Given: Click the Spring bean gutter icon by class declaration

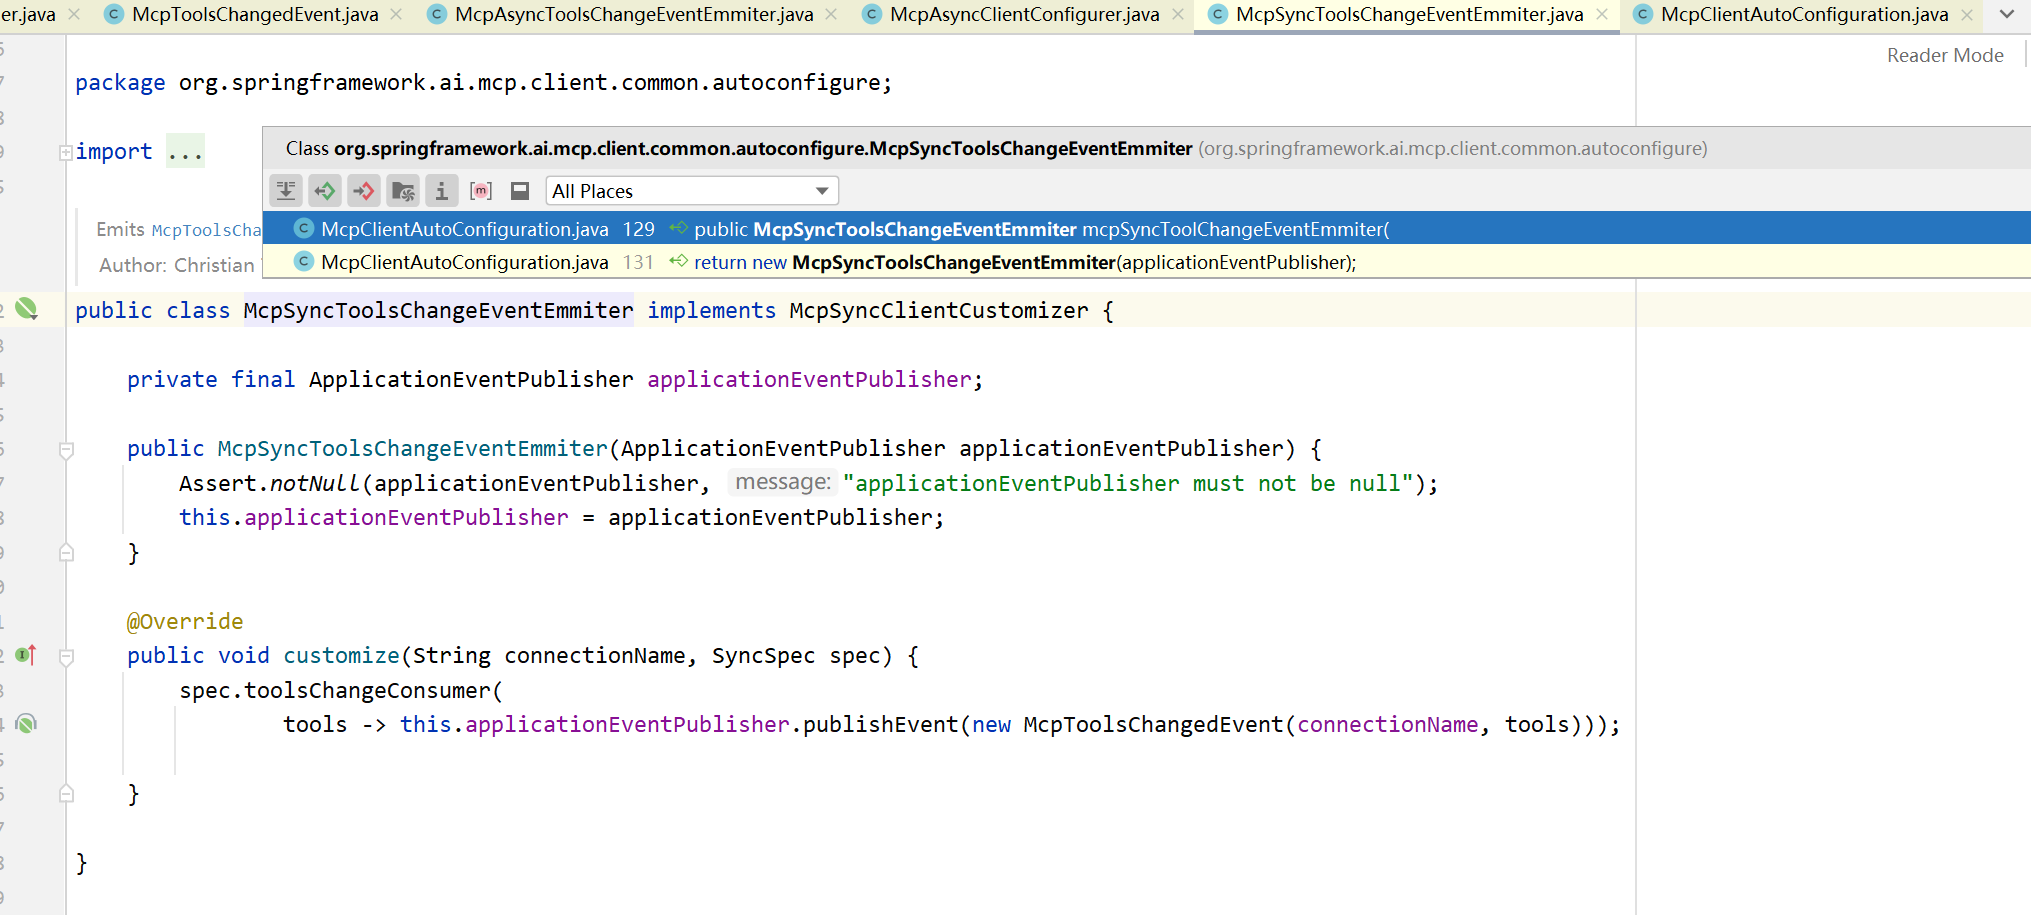Looking at the screenshot, I should [x=27, y=309].
